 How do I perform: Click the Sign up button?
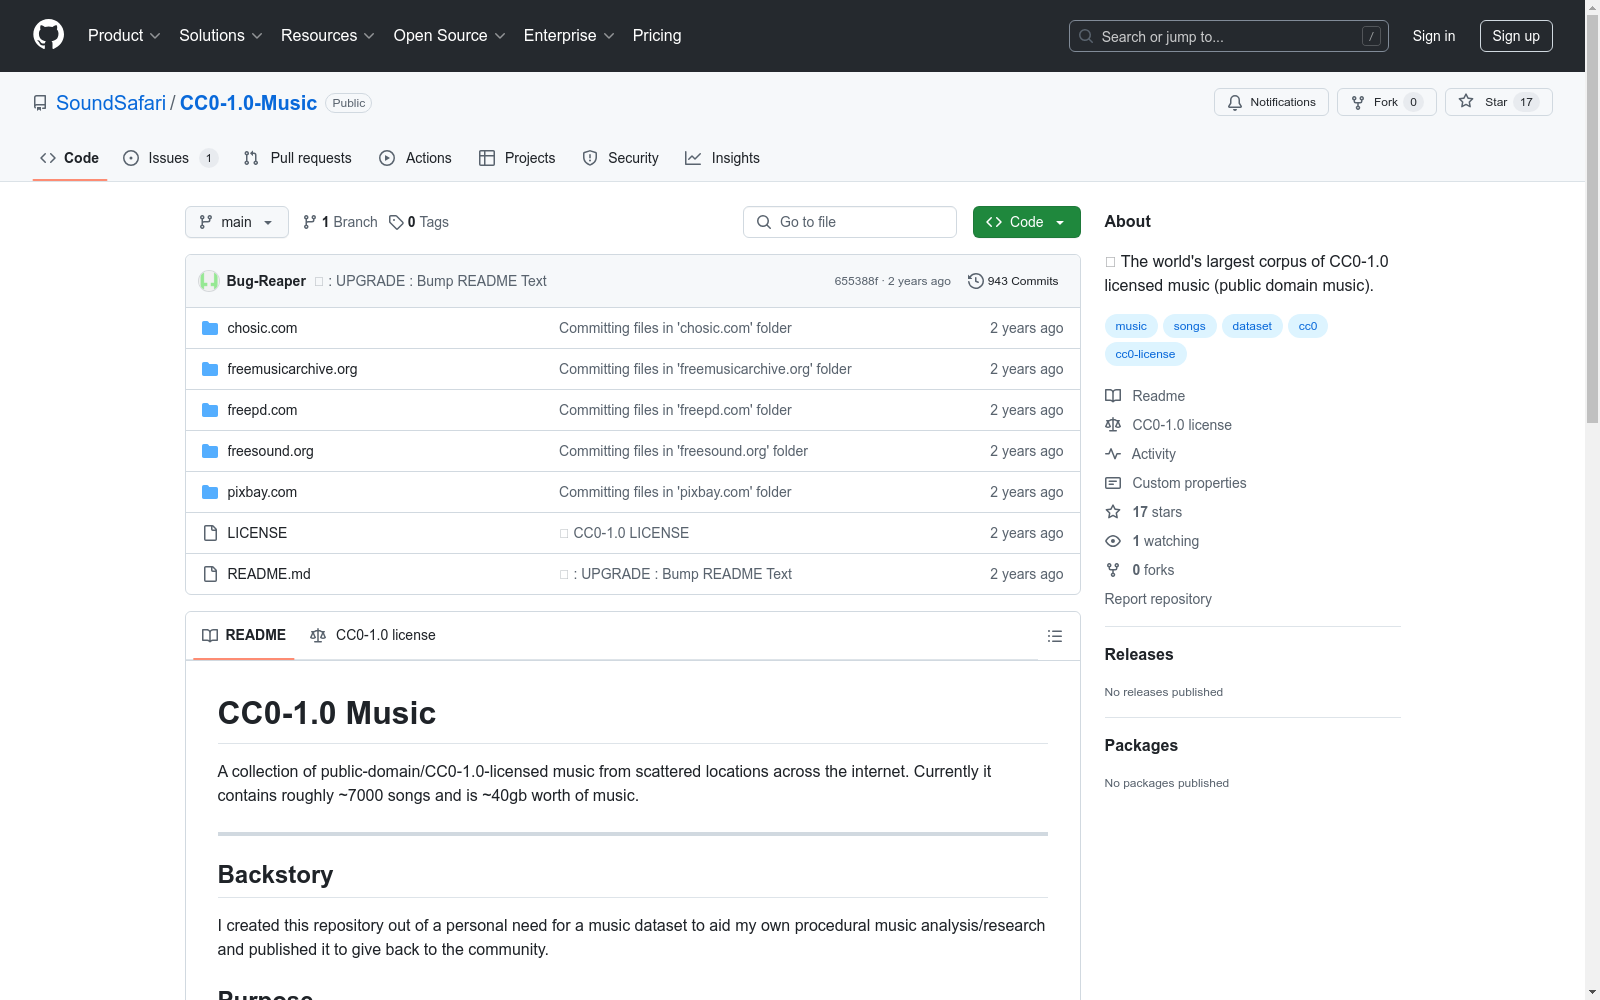(x=1516, y=36)
